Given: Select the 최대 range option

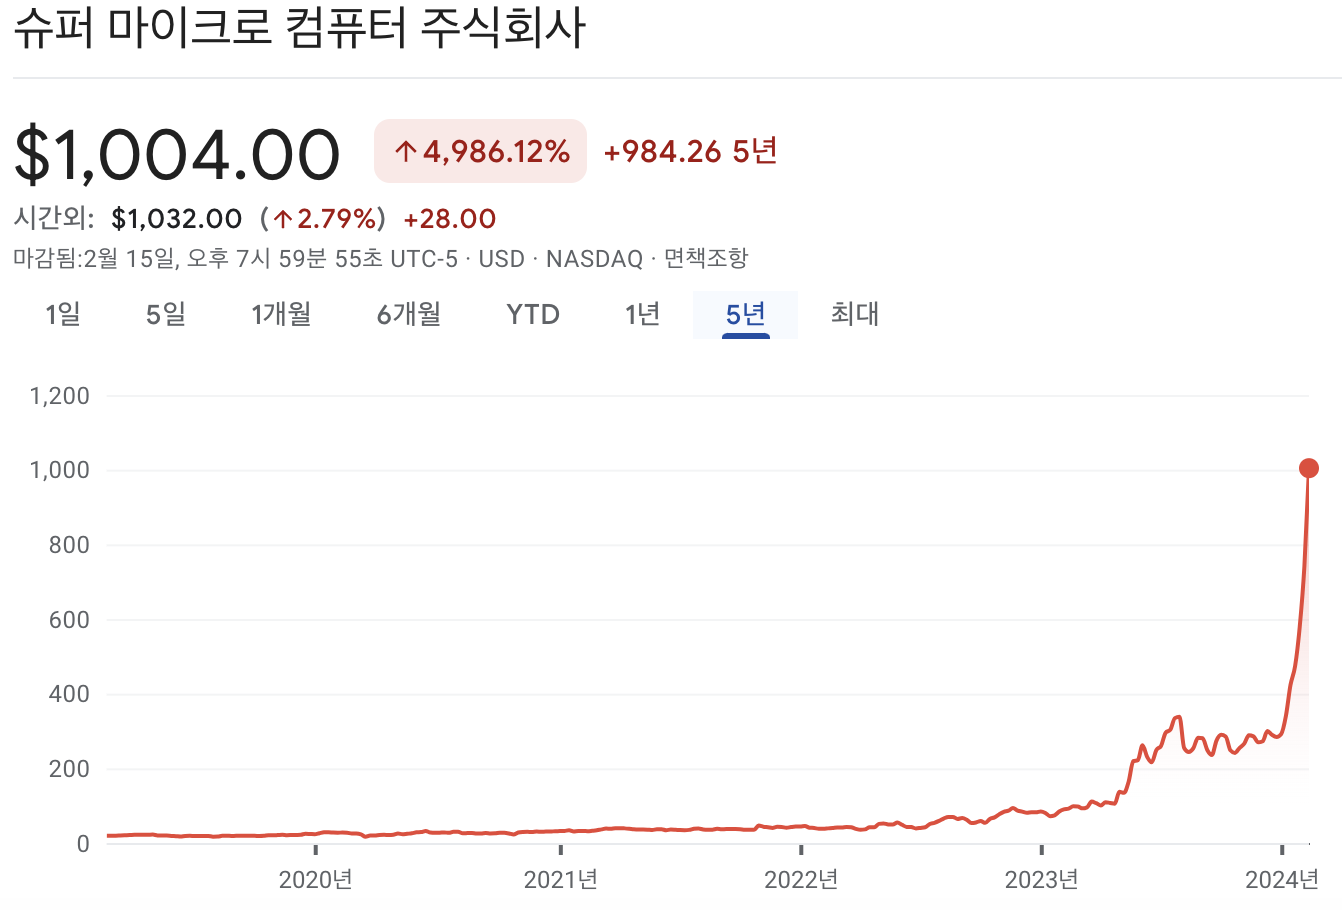Looking at the screenshot, I should coord(853,314).
